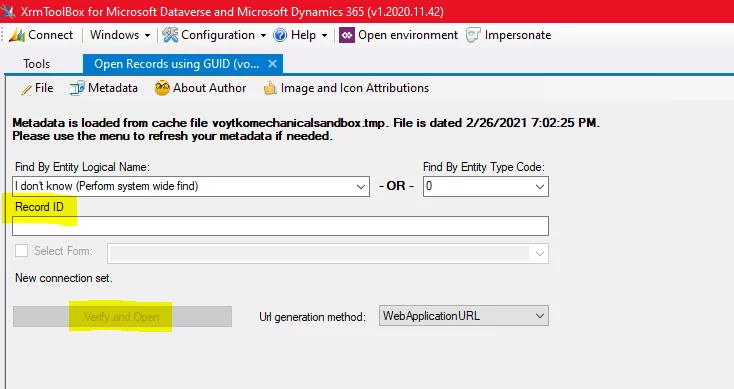This screenshot has width=734, height=389.
Task: Open the Url generation method dropdown
Action: click(x=539, y=316)
